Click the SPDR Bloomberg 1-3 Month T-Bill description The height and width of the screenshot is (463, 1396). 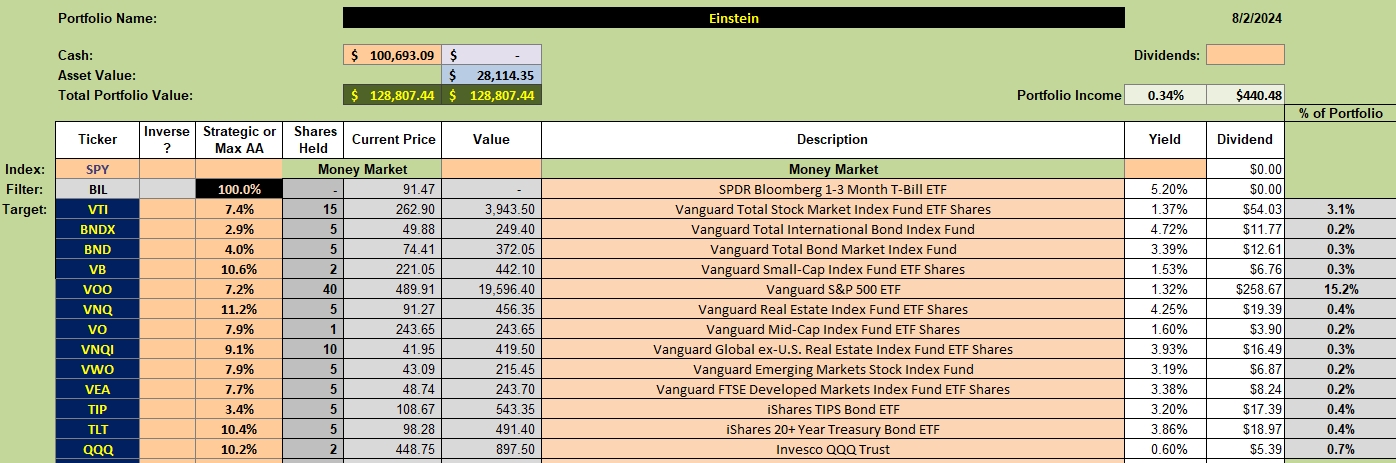point(832,189)
